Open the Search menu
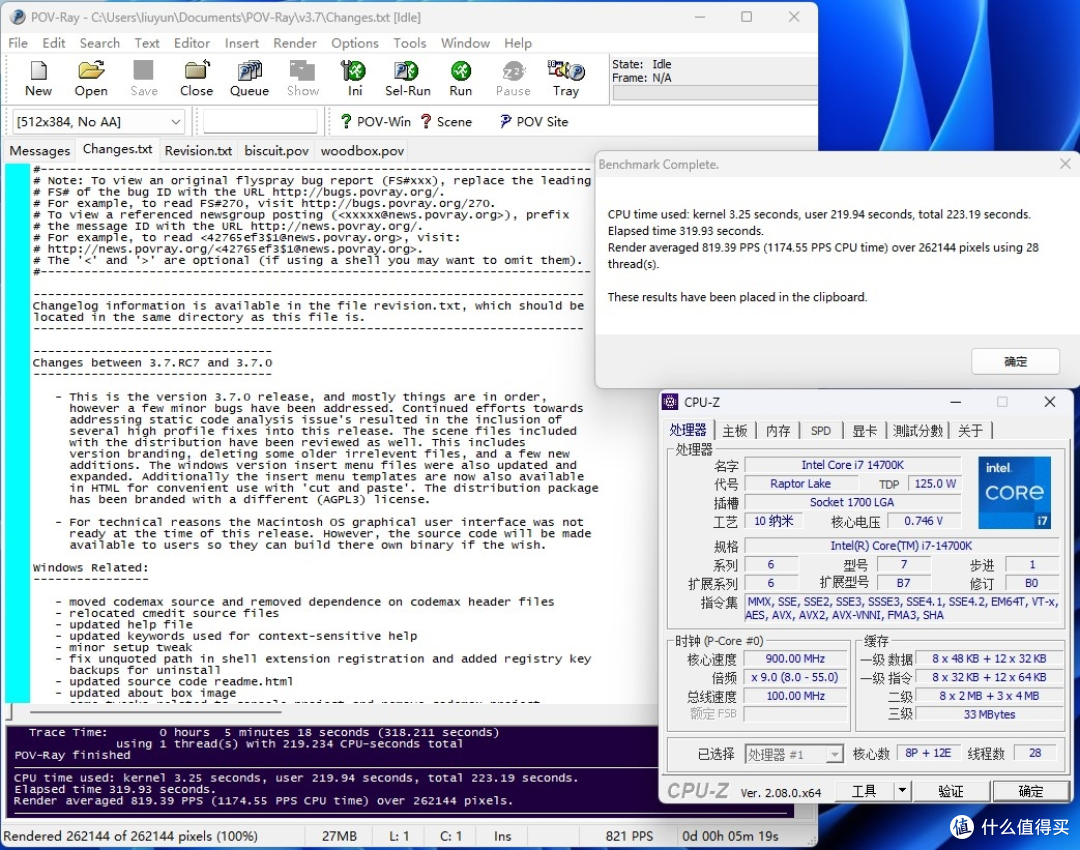Viewport: 1080px width, 850px height. [99, 43]
